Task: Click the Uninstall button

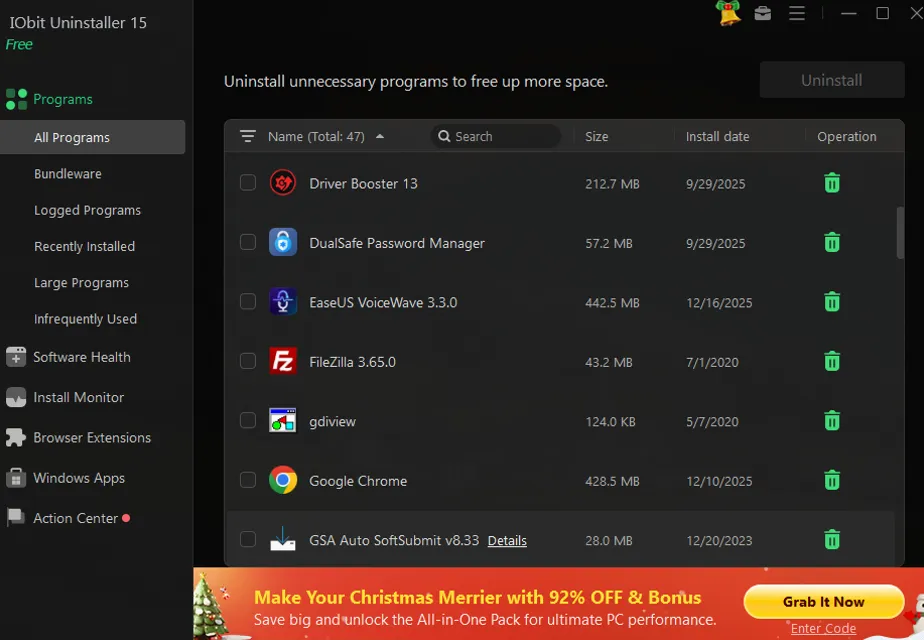Action: pyautogui.click(x=831, y=80)
